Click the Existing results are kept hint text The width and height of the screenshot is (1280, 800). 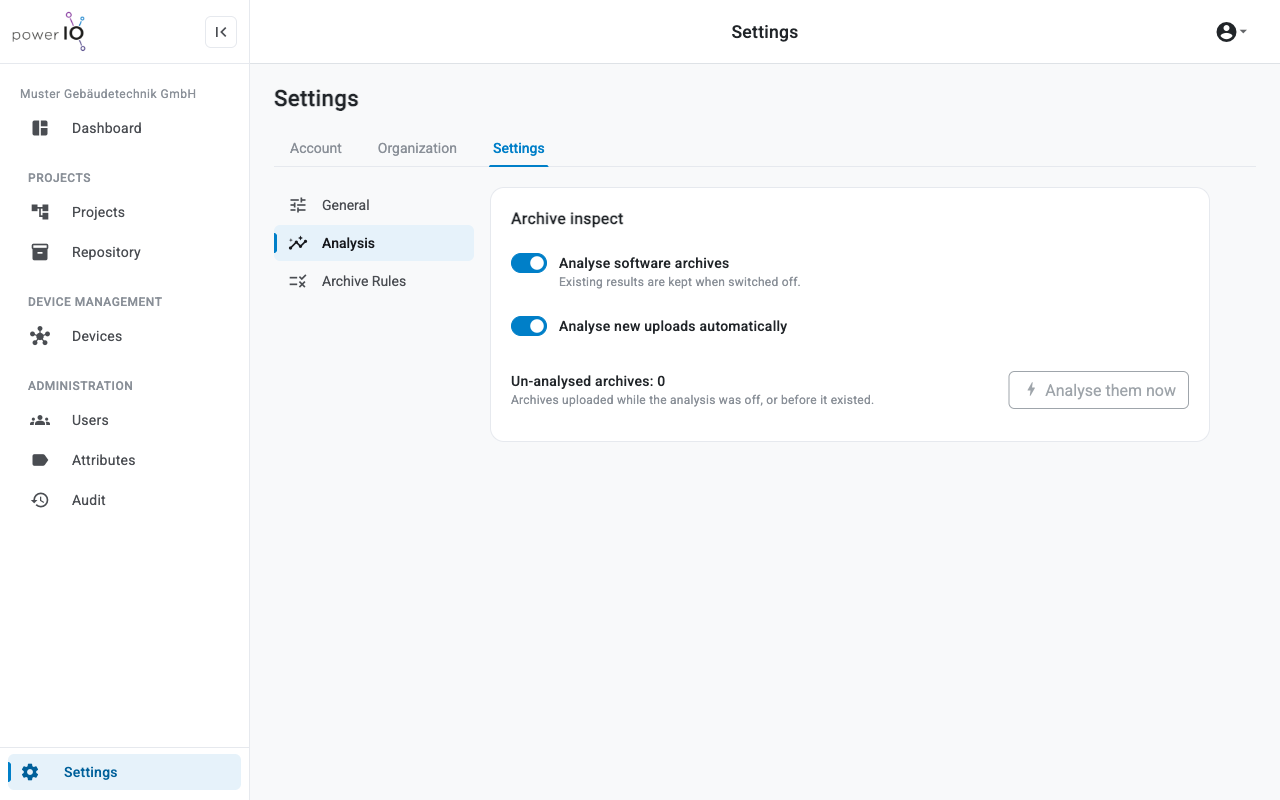[680, 282]
